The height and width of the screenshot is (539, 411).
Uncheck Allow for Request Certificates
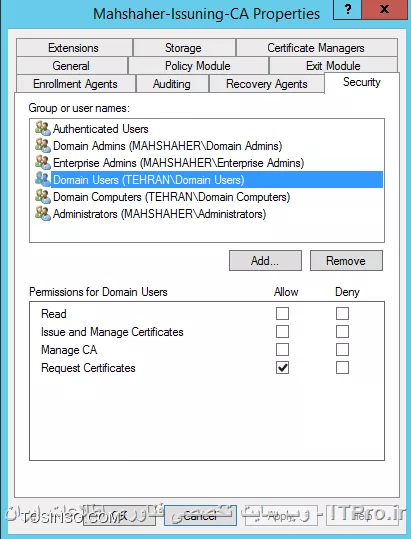[282, 368]
